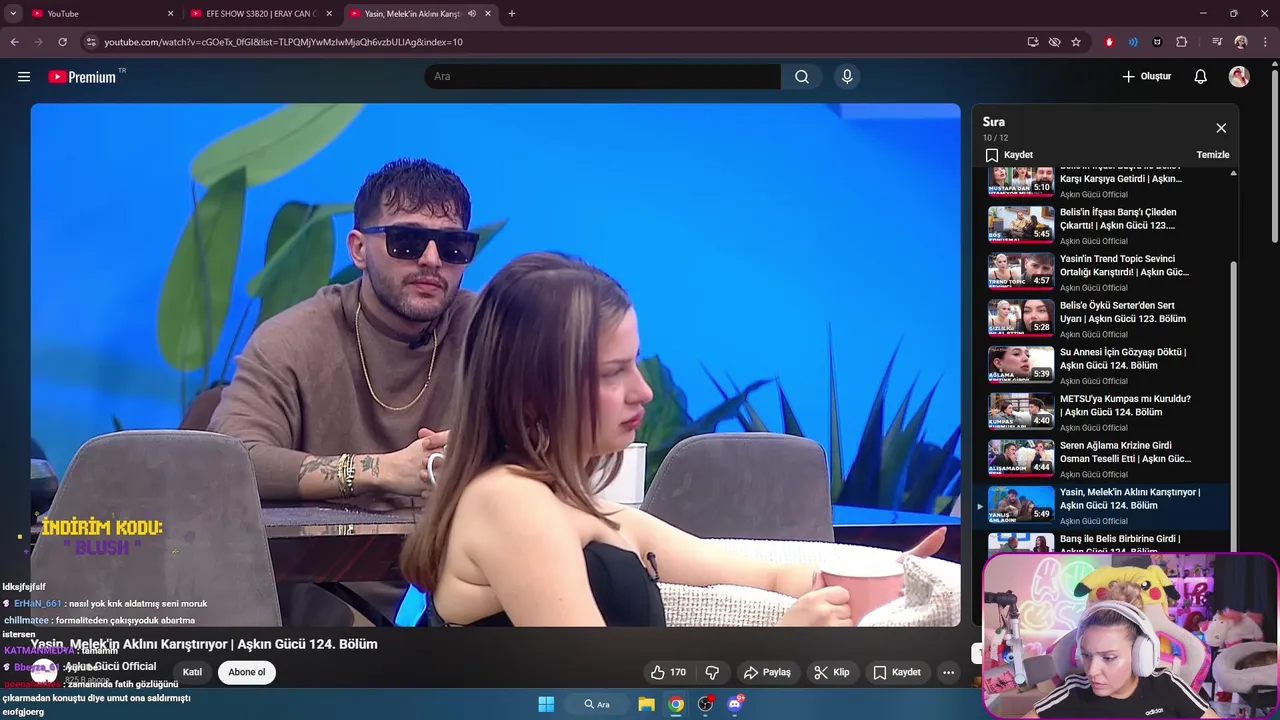Click the 4:57 duration thumbnail in the queue
This screenshot has width=1280, height=720.
[1021, 271]
